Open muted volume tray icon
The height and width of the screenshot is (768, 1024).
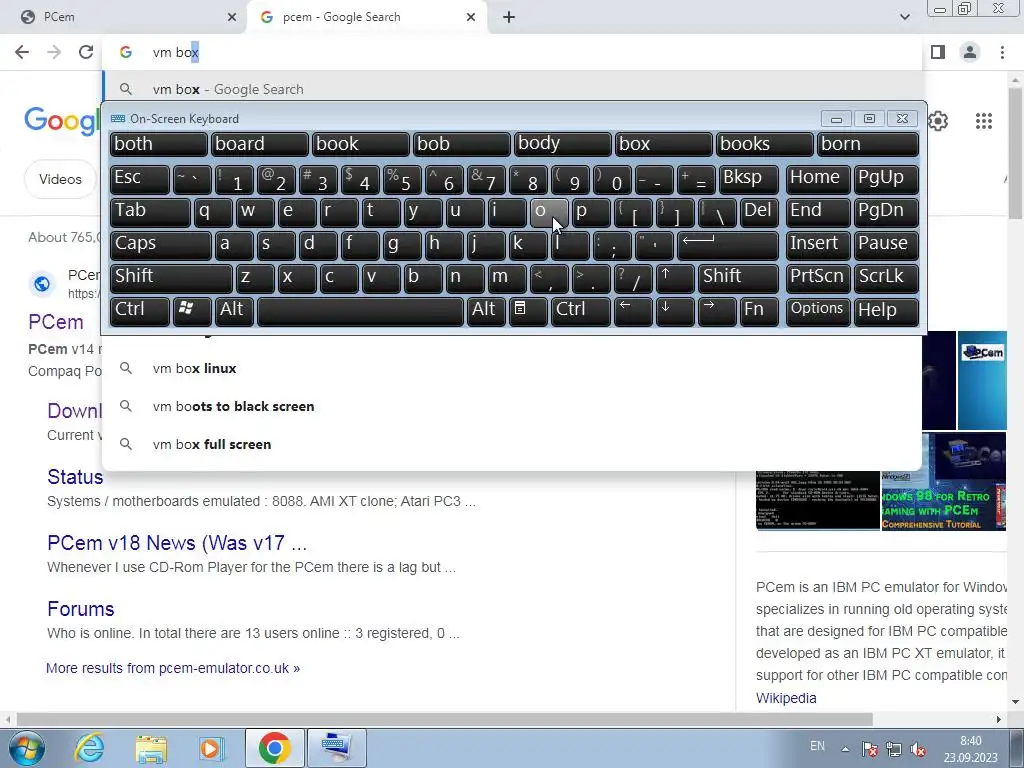[918, 750]
